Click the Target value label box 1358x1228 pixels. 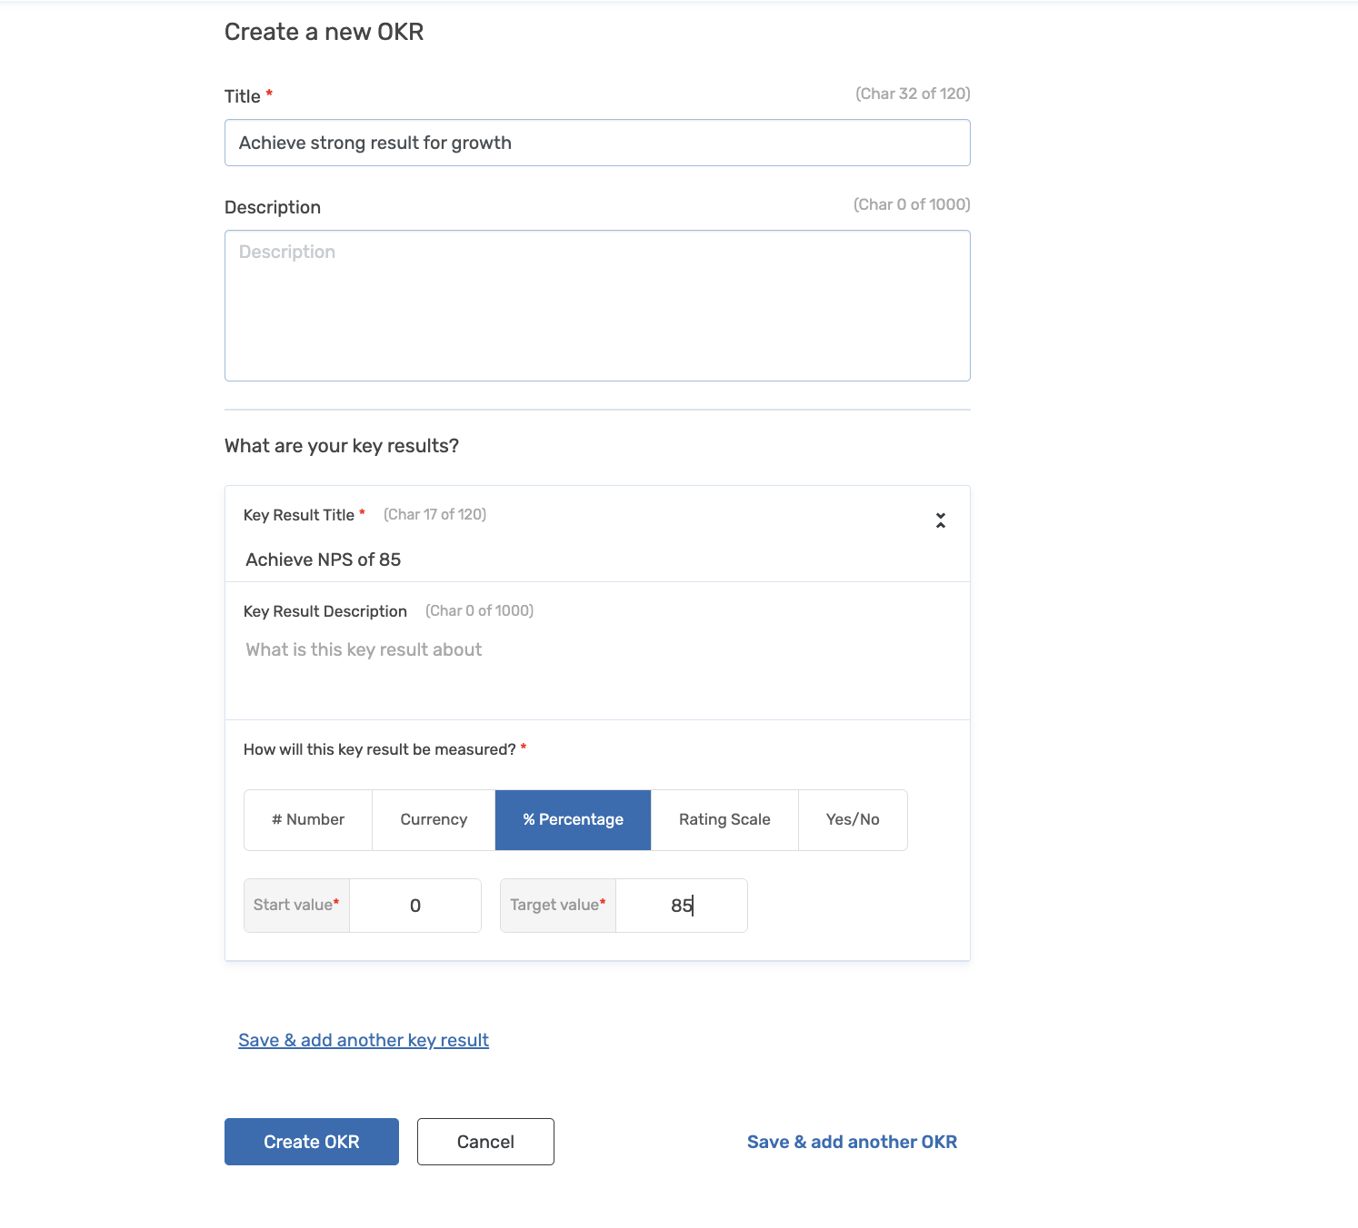557,905
